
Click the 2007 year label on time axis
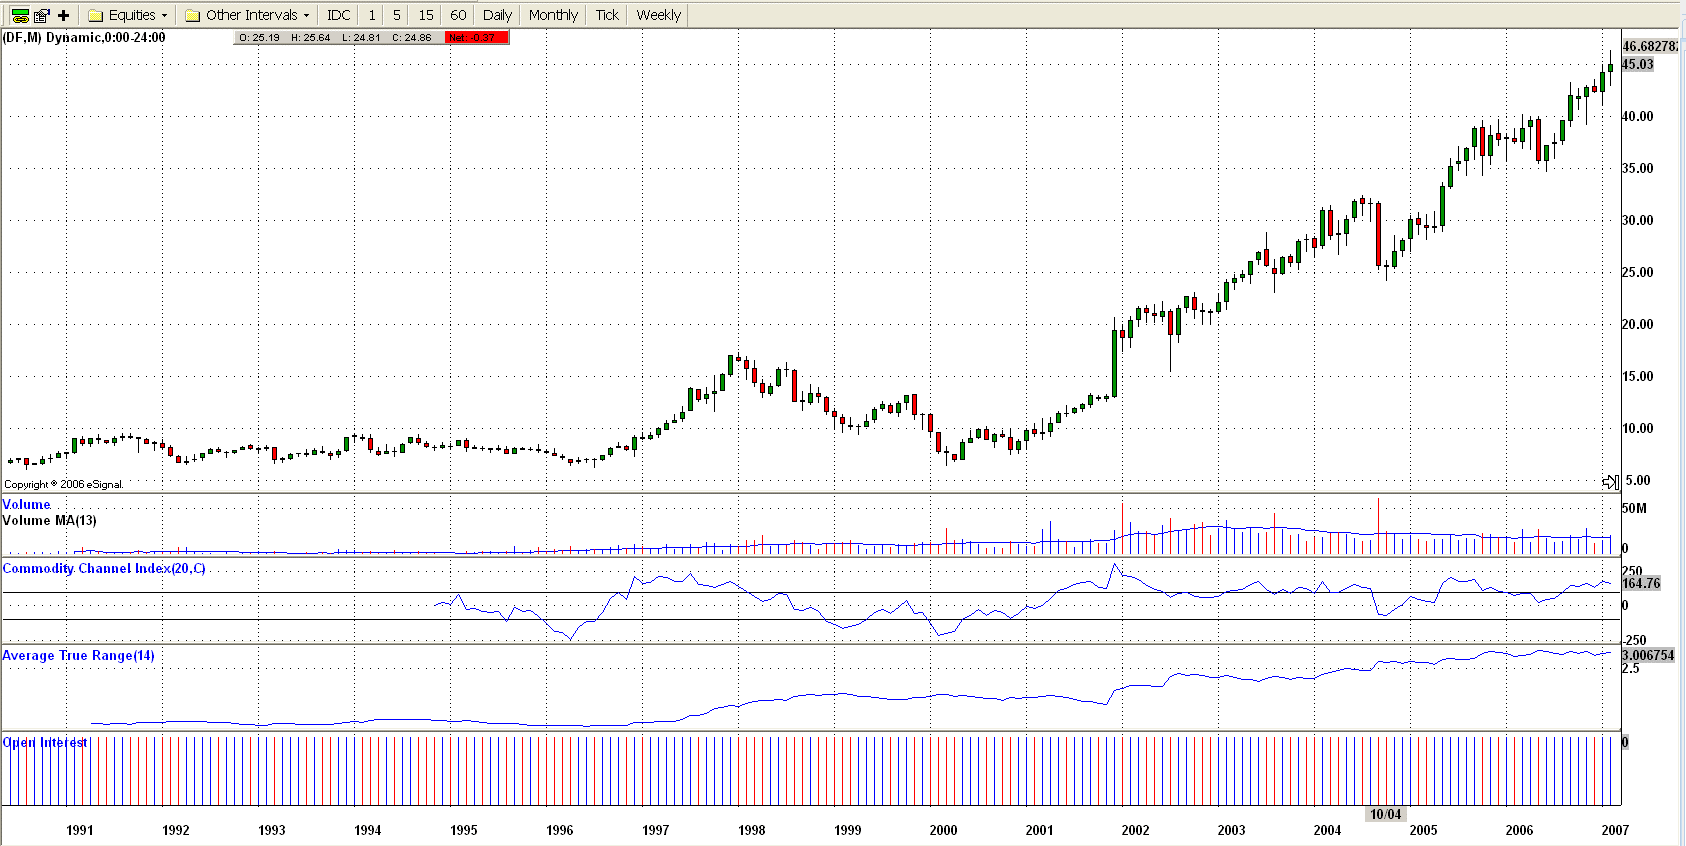1615,830
